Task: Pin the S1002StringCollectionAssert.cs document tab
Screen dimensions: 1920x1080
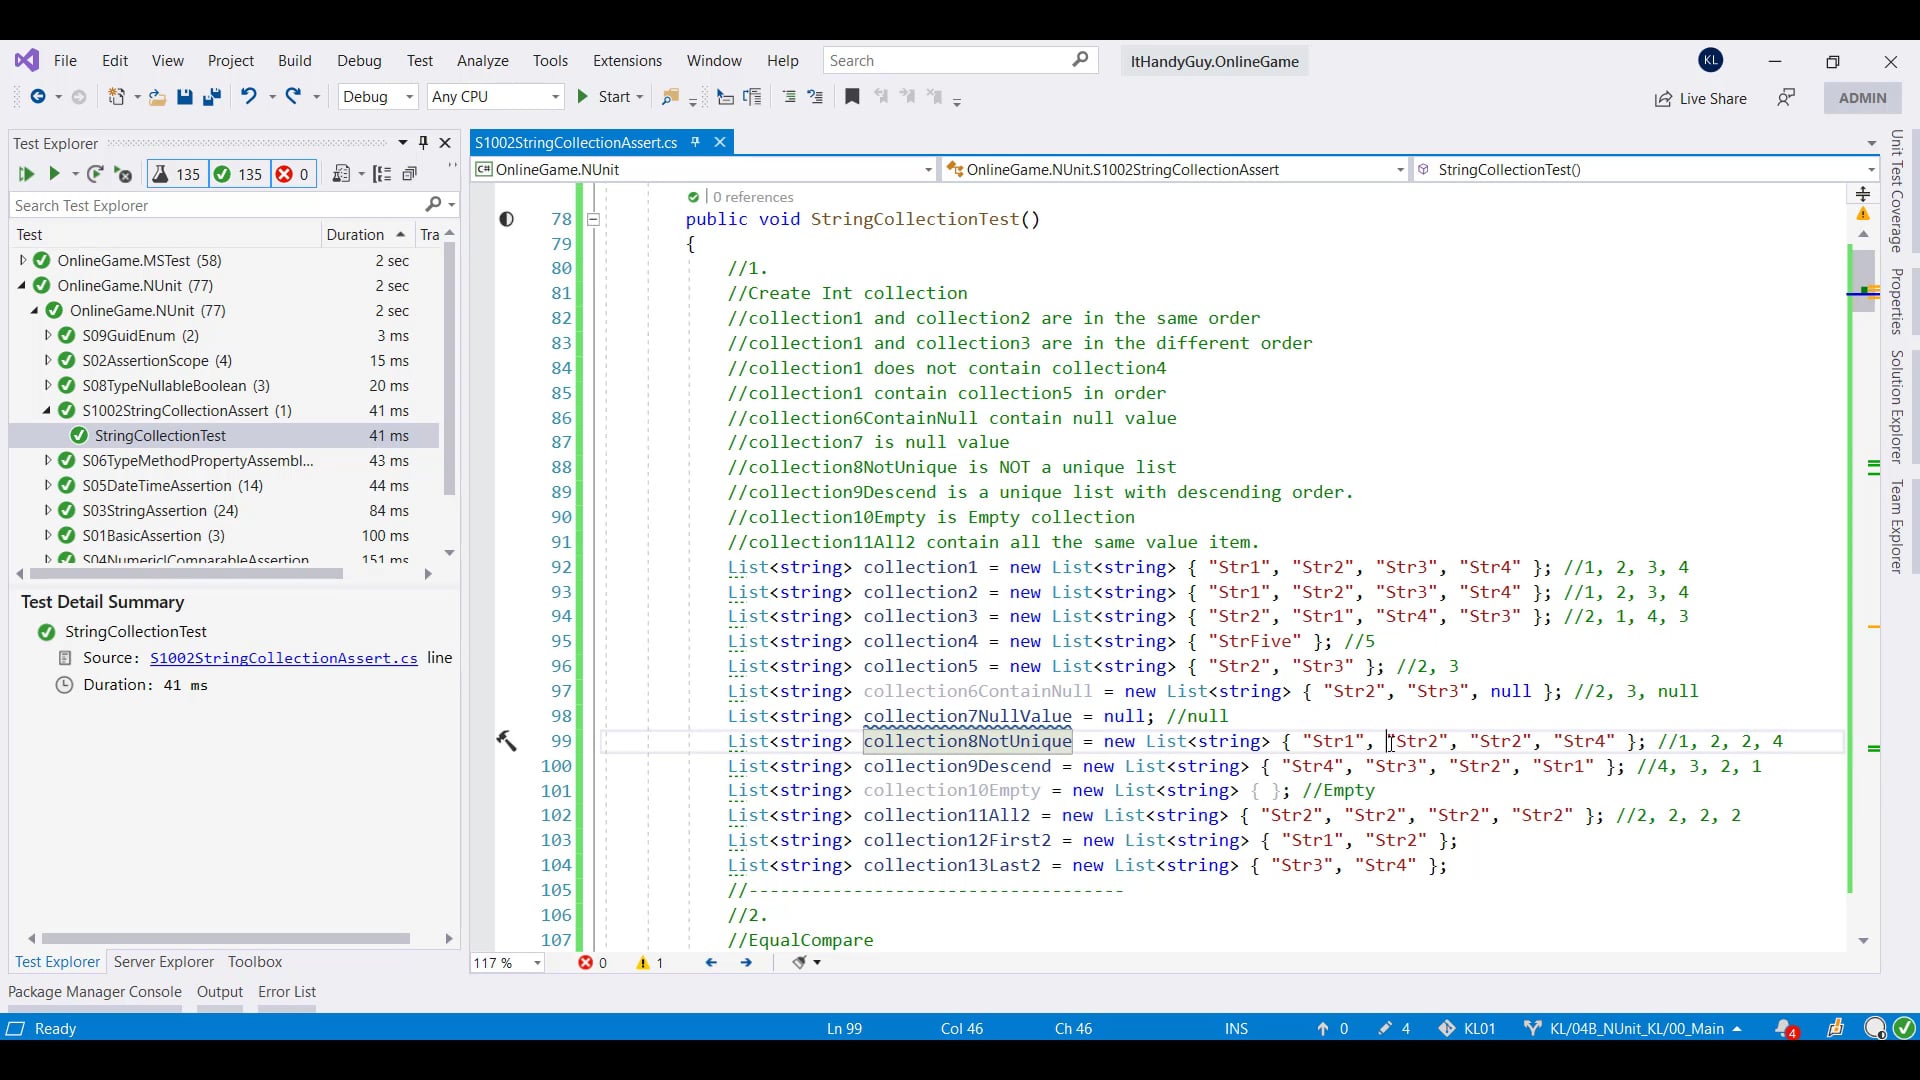Action: click(x=695, y=142)
